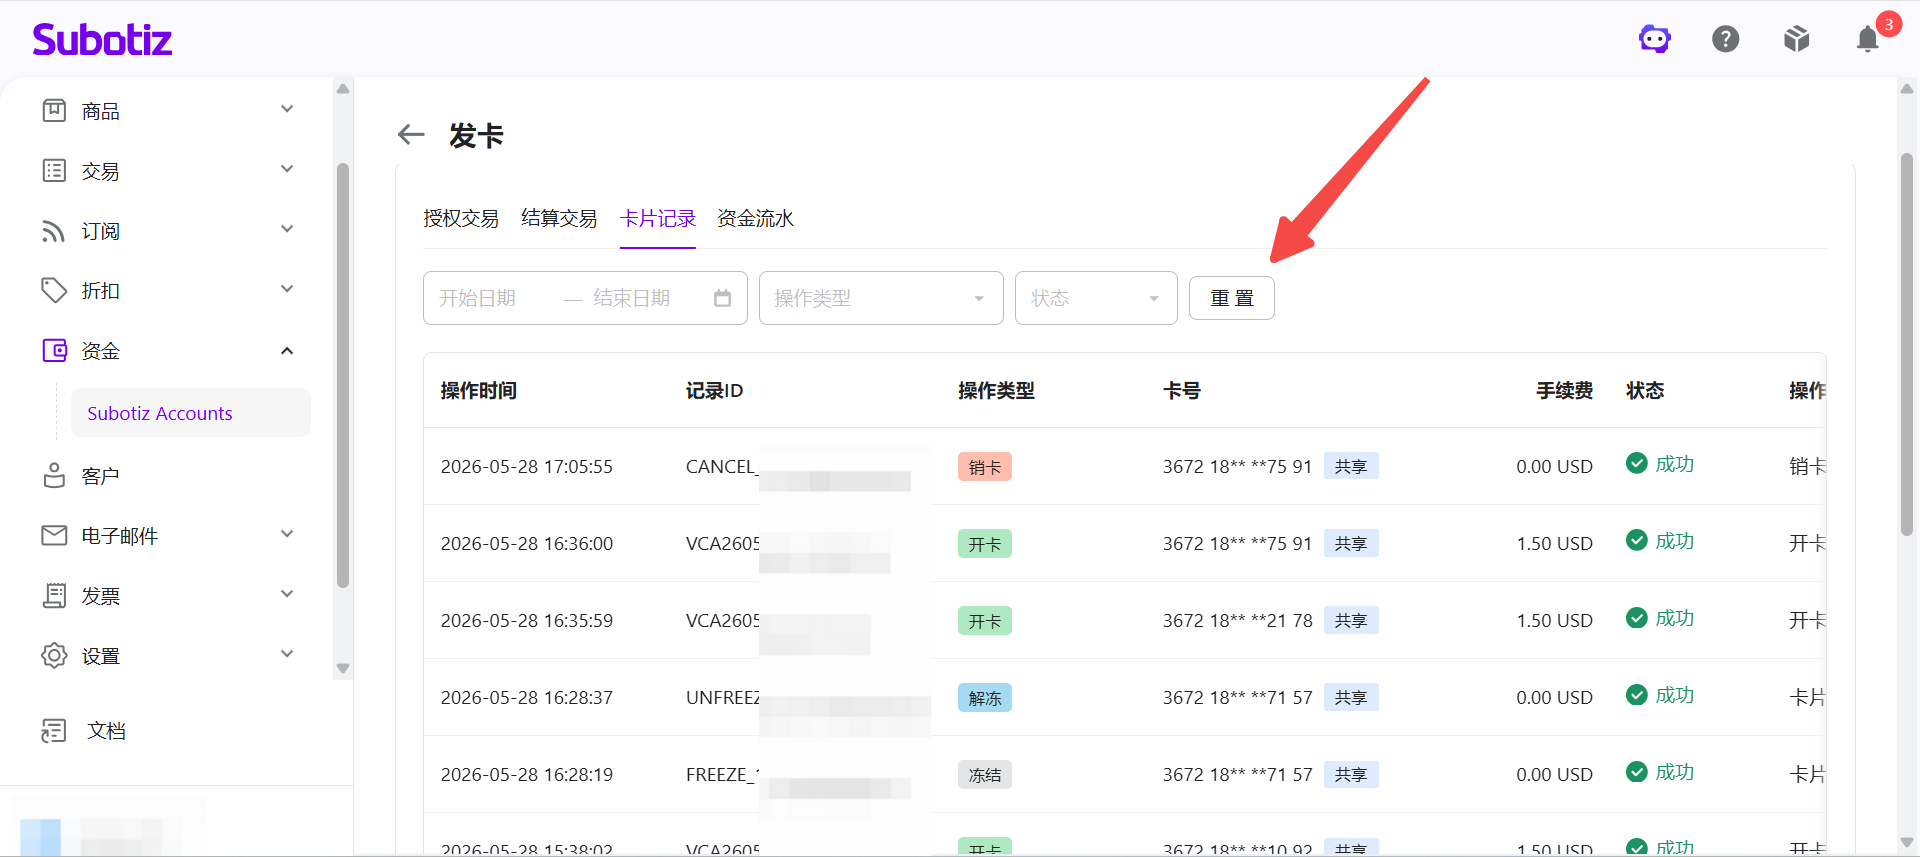The image size is (1920, 857).
Task: Click the 冻结 operation type tag
Action: tap(985, 775)
